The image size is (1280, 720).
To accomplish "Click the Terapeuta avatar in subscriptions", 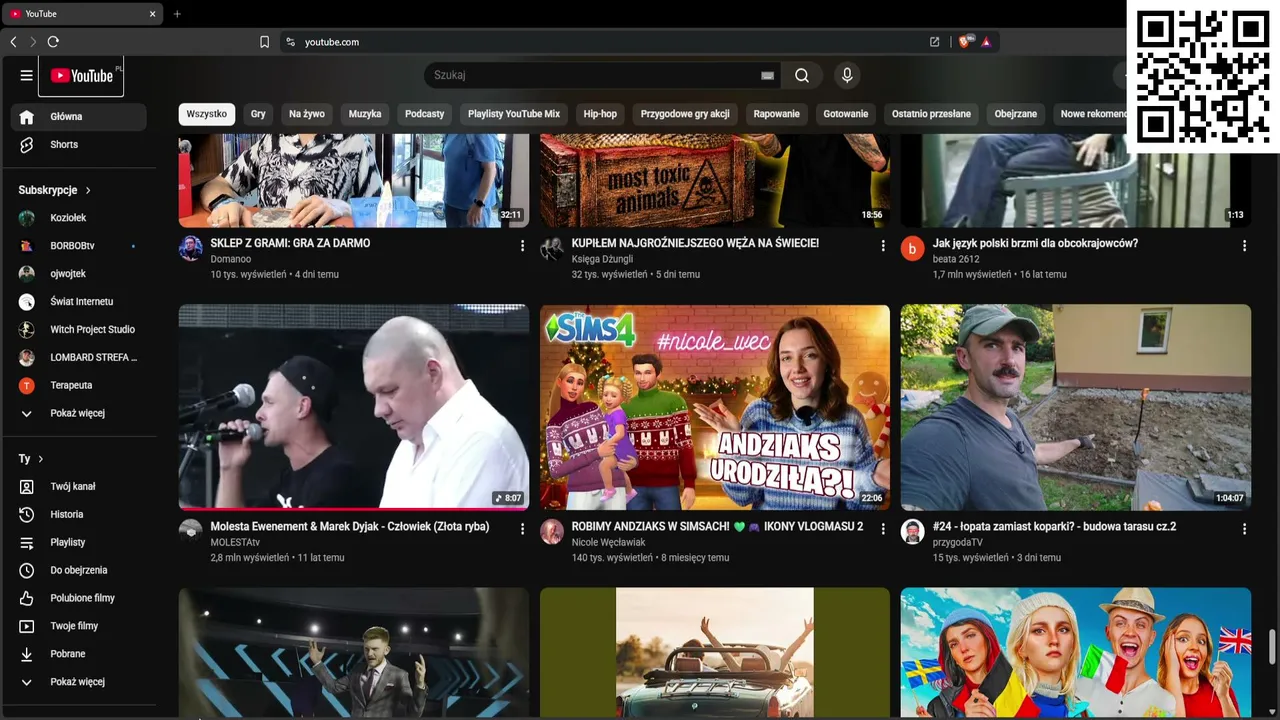I will point(27,386).
